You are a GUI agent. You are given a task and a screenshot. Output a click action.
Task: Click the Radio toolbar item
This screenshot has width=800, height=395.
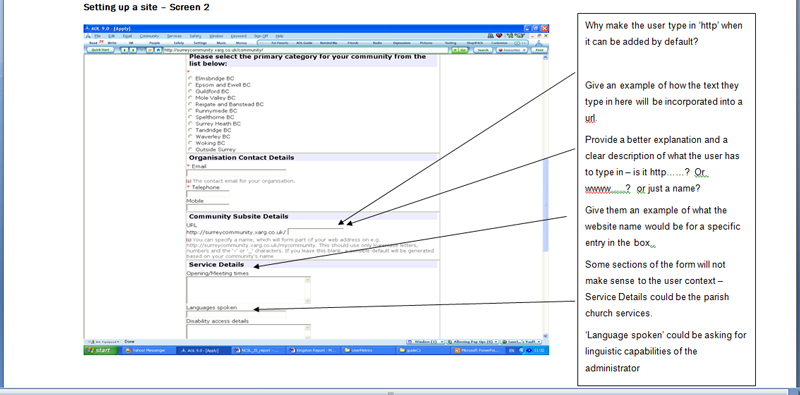377,43
